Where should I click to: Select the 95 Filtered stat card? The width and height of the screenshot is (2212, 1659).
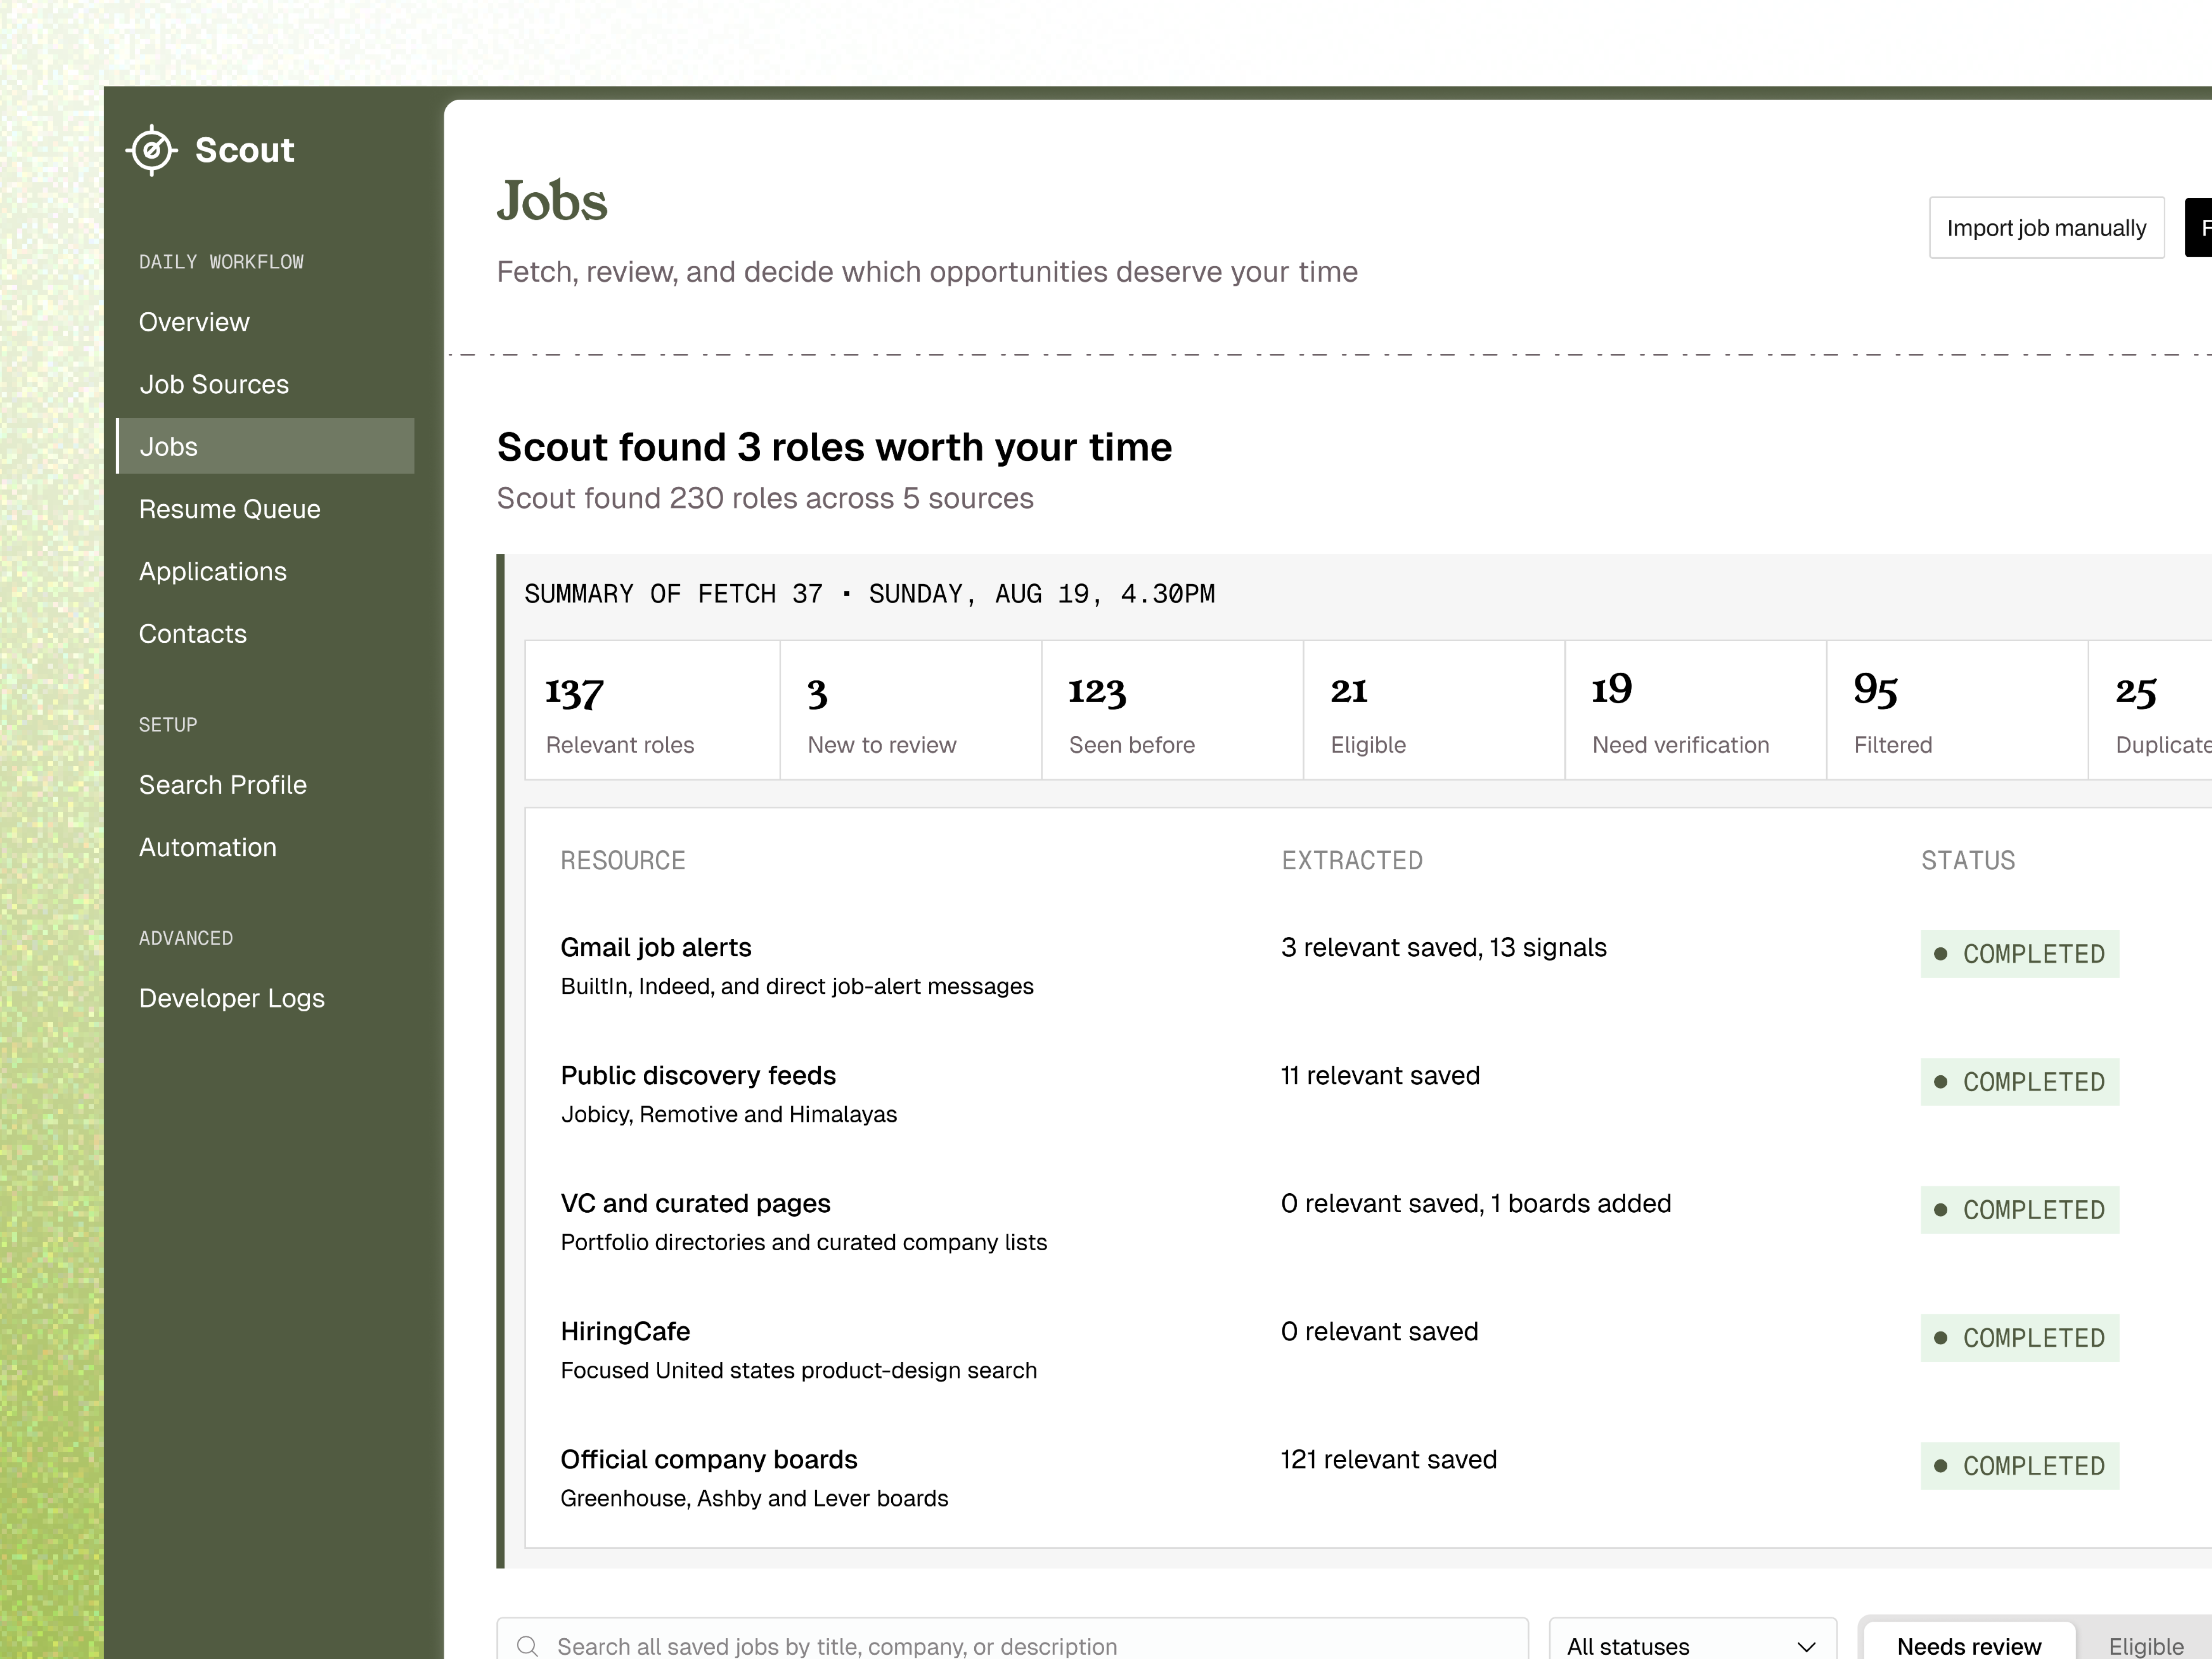[x=1958, y=710]
